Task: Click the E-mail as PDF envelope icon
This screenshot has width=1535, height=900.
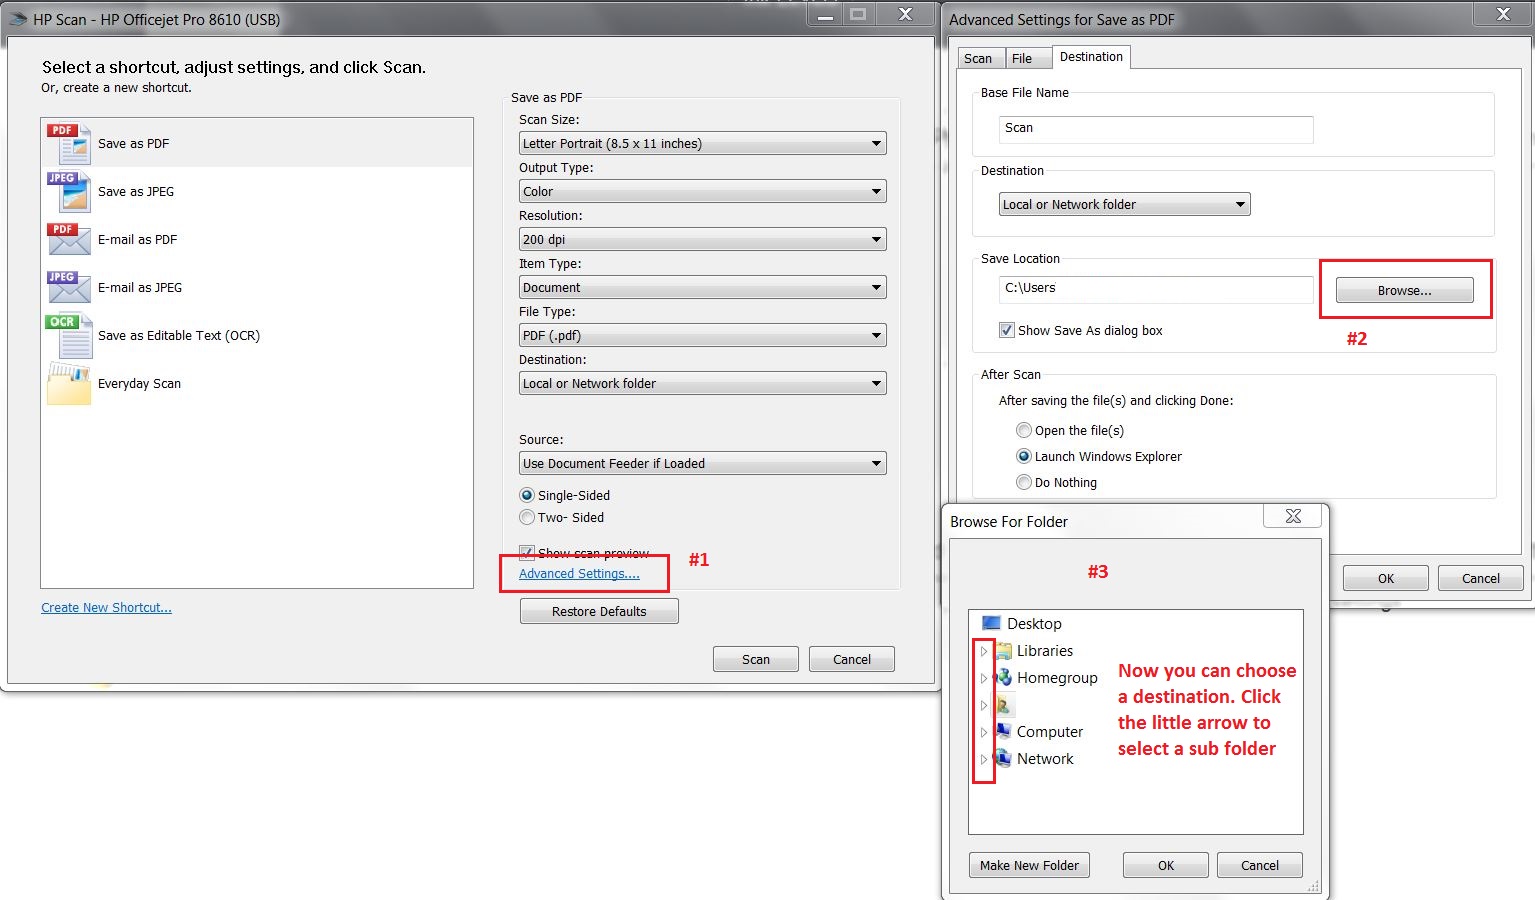Action: 67,238
